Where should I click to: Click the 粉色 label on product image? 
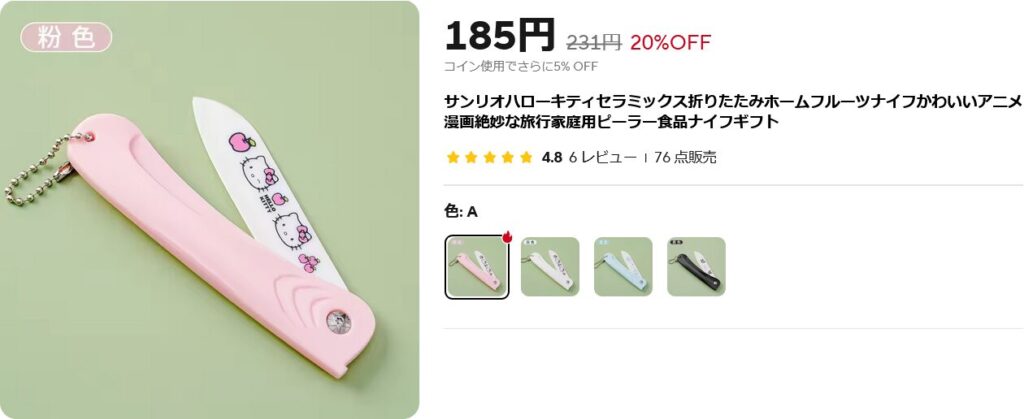tap(67, 37)
